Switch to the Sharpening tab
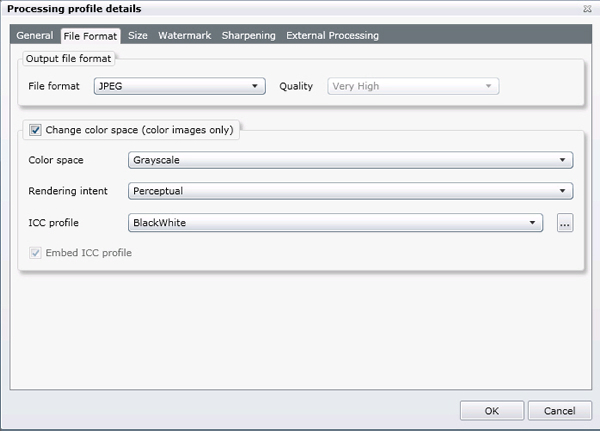This screenshot has width=600, height=431. (248, 36)
